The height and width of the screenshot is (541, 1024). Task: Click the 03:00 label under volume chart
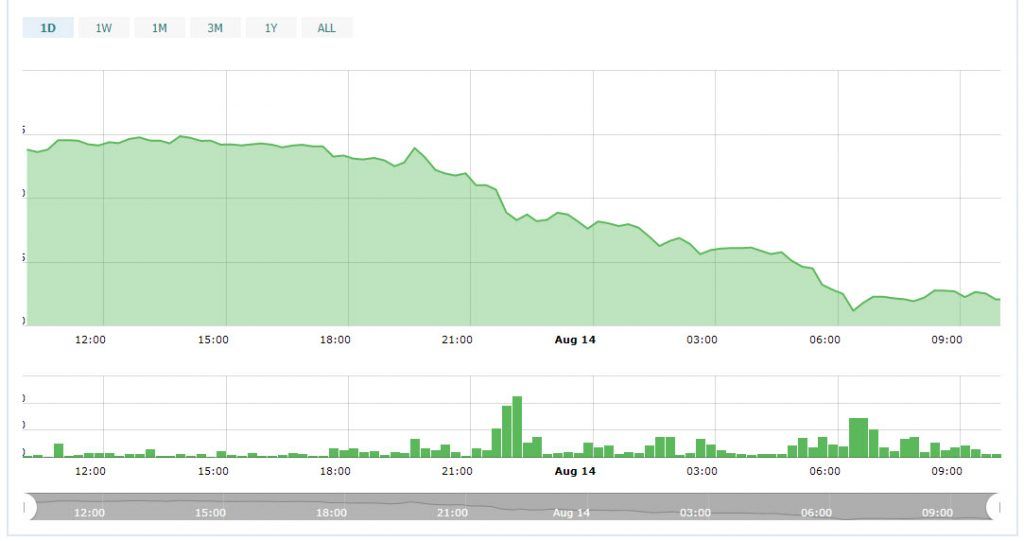click(701, 471)
